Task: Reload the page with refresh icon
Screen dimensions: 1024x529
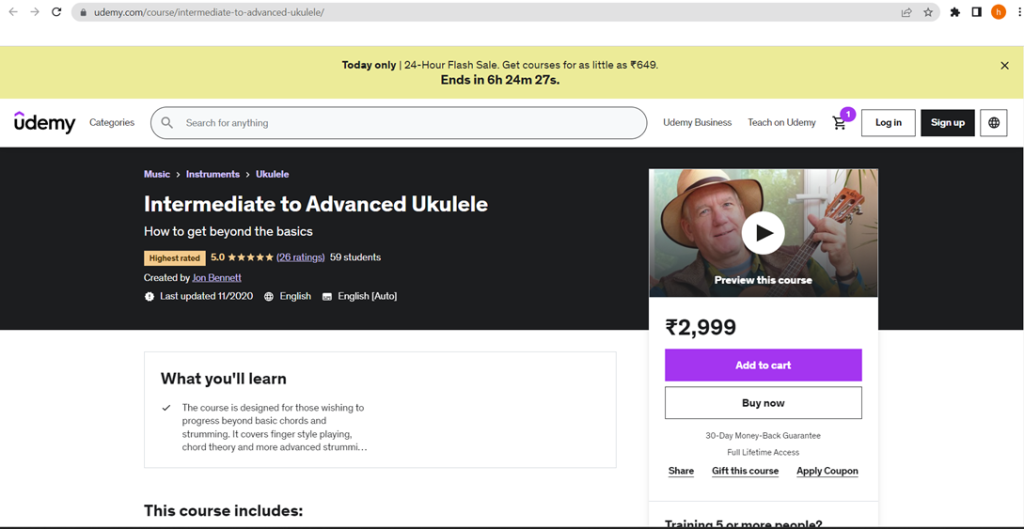Action: point(57,12)
